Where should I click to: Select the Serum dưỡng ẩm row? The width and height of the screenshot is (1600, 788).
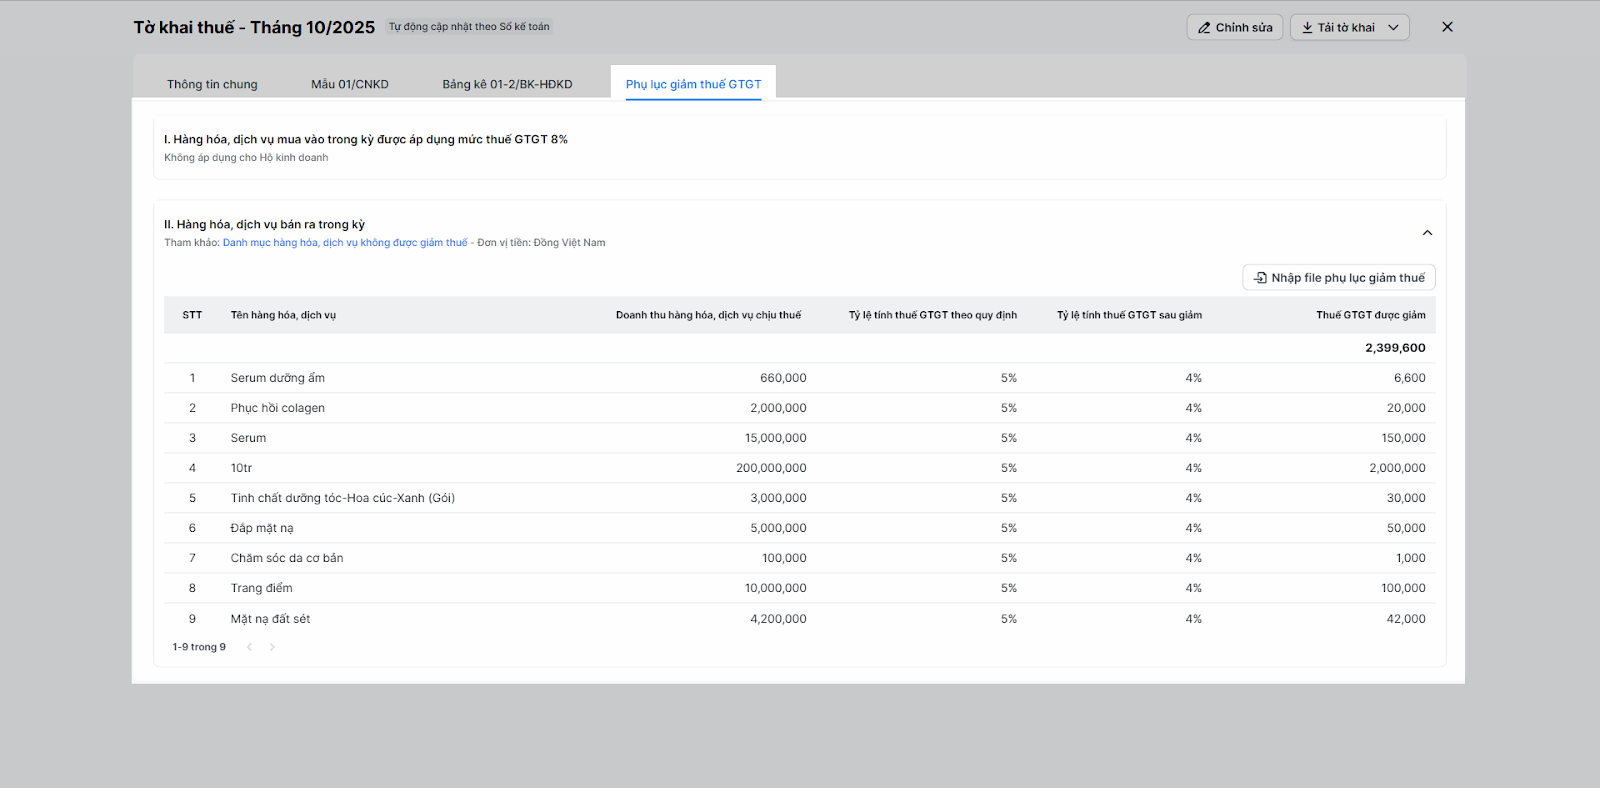(278, 378)
